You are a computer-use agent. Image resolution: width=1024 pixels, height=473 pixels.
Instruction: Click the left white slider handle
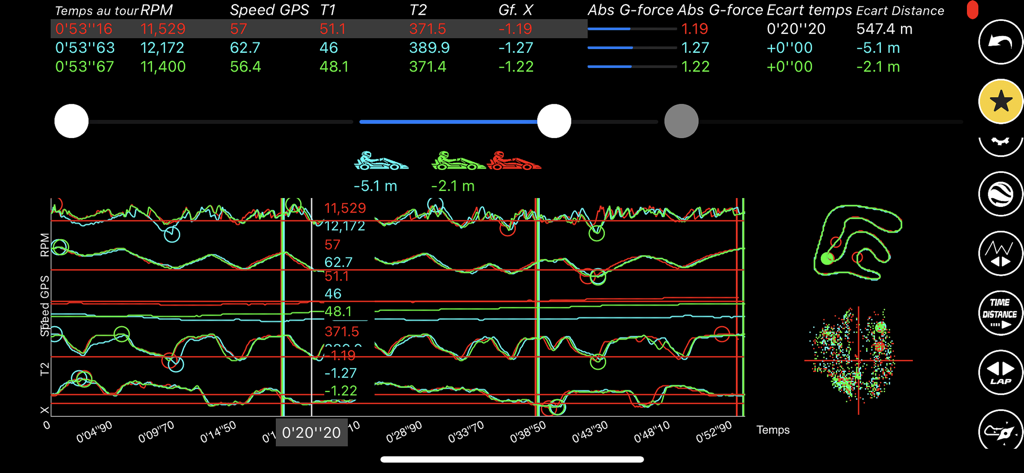click(x=72, y=122)
